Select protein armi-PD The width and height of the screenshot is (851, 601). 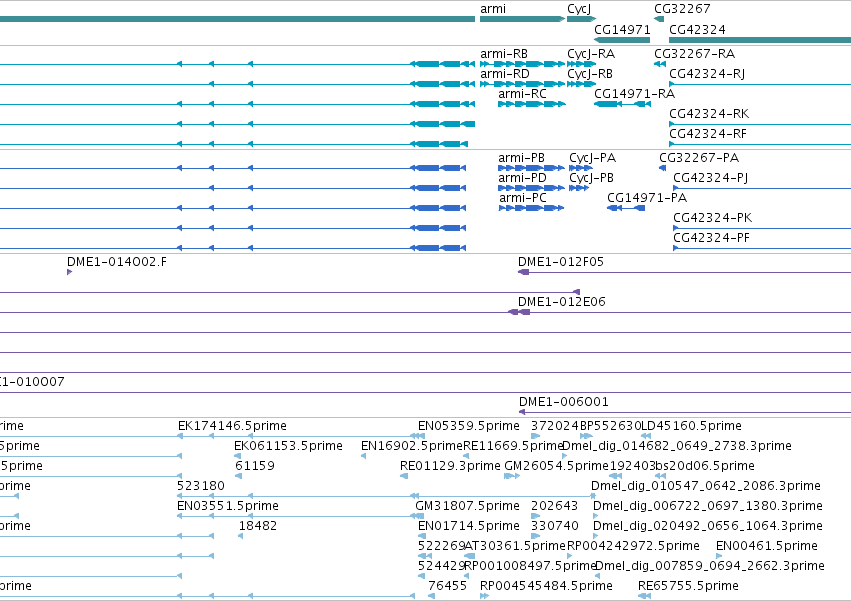[522, 178]
